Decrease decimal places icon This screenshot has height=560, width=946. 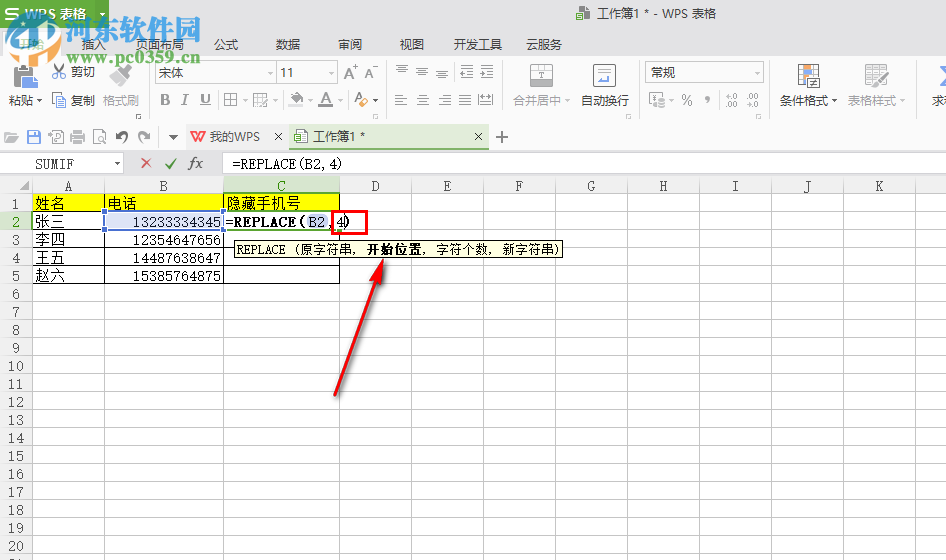pyautogui.click(x=752, y=100)
